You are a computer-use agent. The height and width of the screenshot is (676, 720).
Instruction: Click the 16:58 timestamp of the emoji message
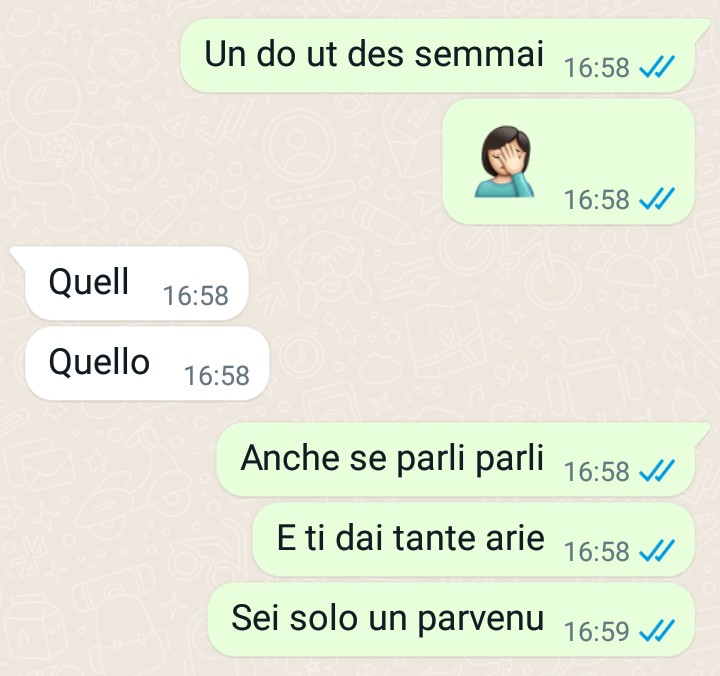(596, 199)
